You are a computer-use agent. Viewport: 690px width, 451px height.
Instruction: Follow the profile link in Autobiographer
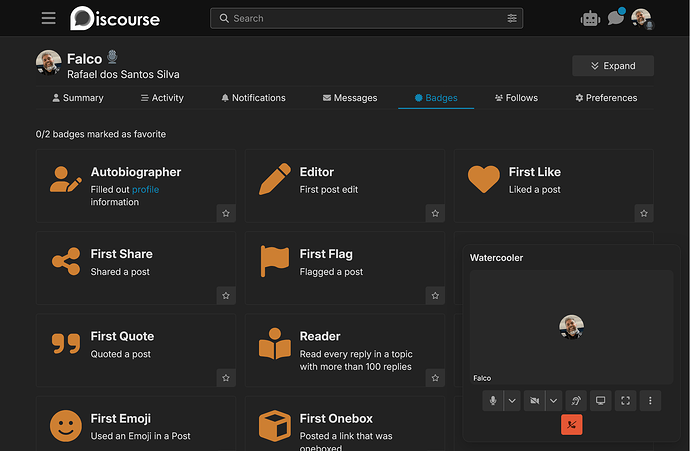pos(145,190)
